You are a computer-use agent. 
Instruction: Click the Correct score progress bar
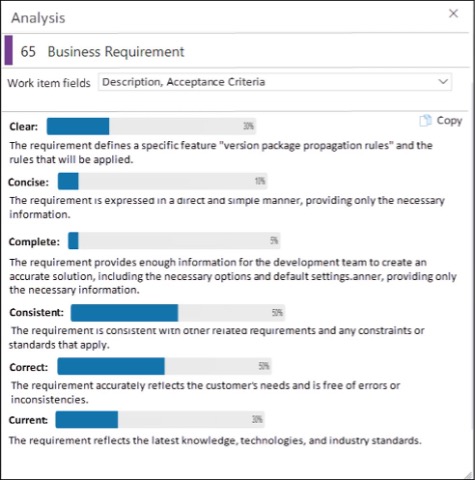pyautogui.click(x=164, y=366)
